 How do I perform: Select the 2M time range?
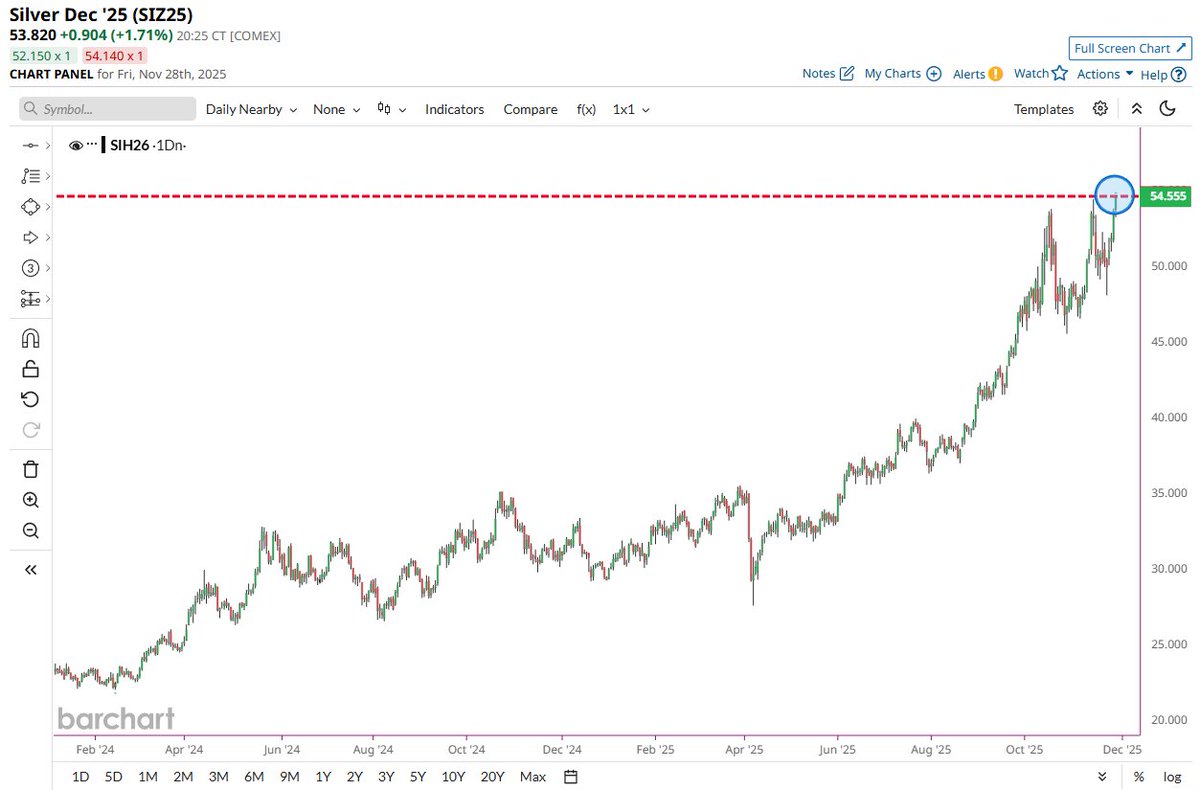(x=182, y=777)
